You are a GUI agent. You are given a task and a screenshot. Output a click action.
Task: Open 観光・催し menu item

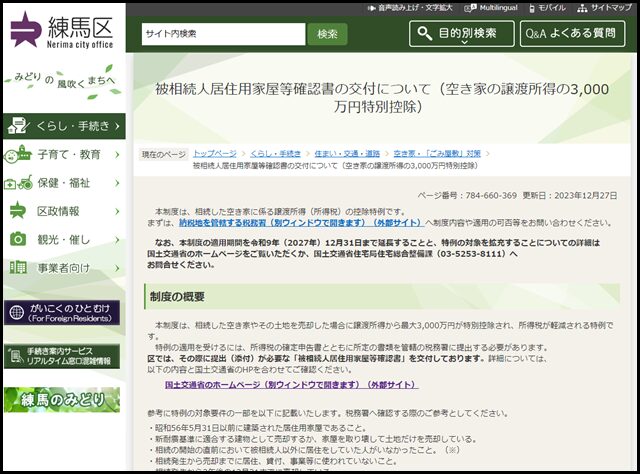click(x=64, y=240)
